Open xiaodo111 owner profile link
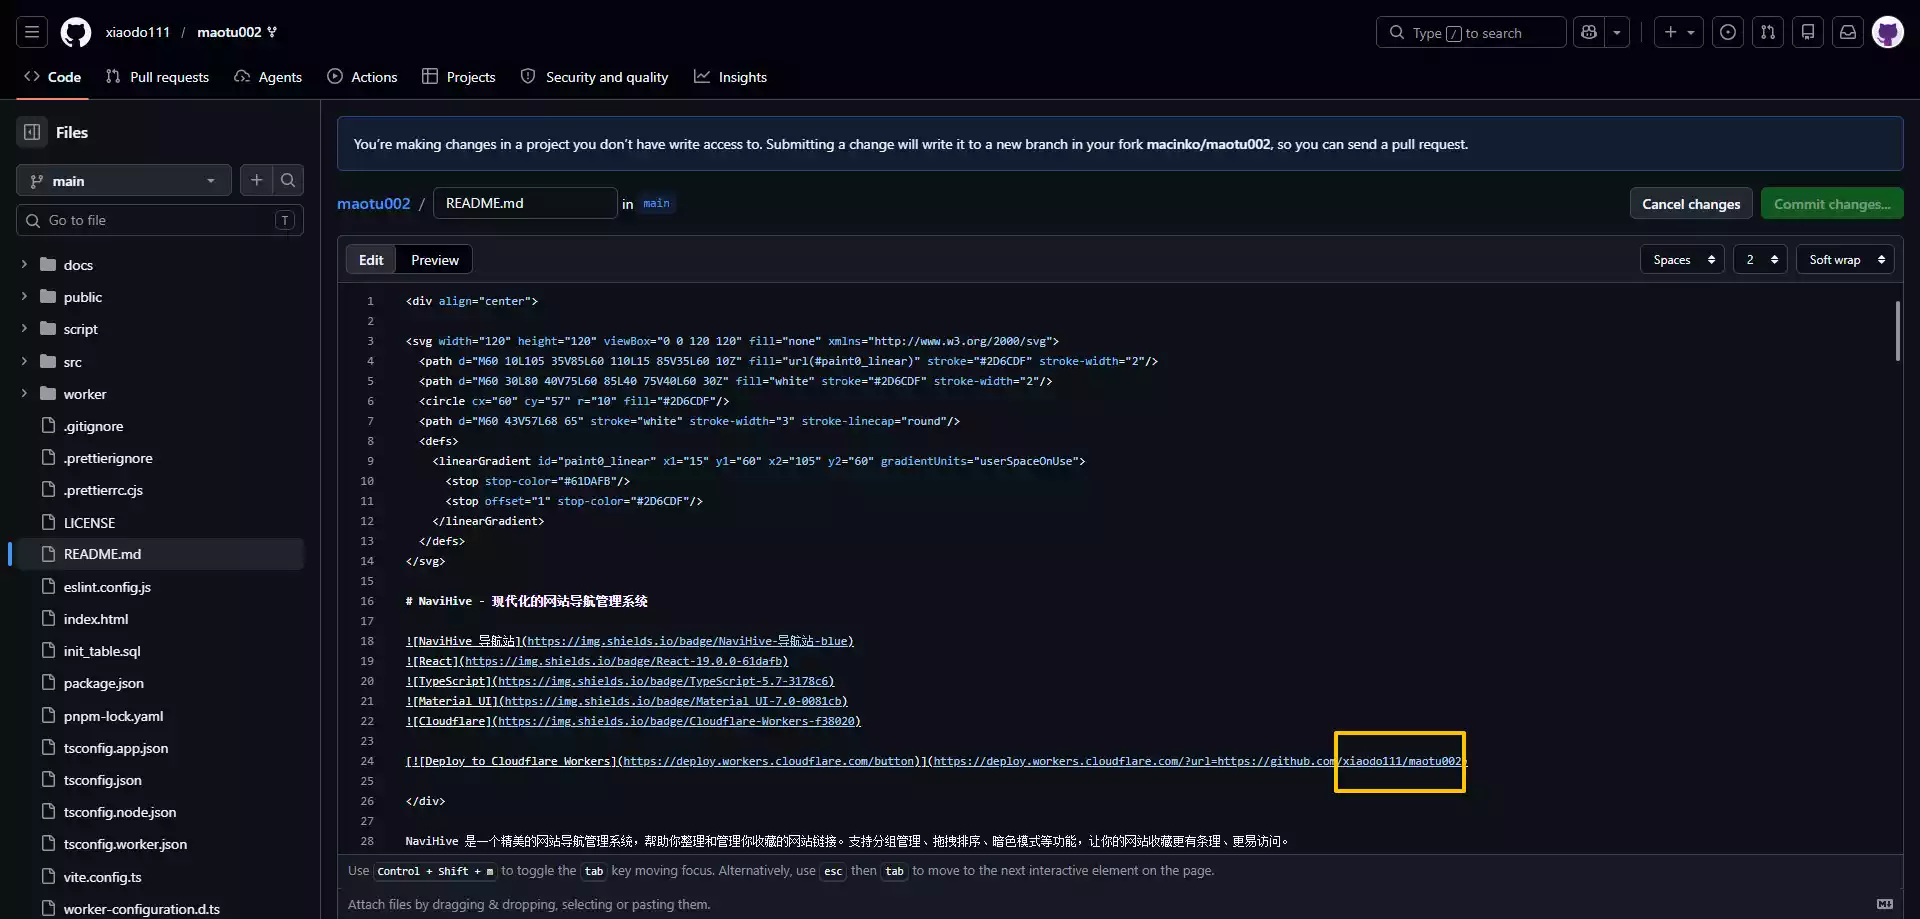The width and height of the screenshot is (1920, 919). pos(138,32)
